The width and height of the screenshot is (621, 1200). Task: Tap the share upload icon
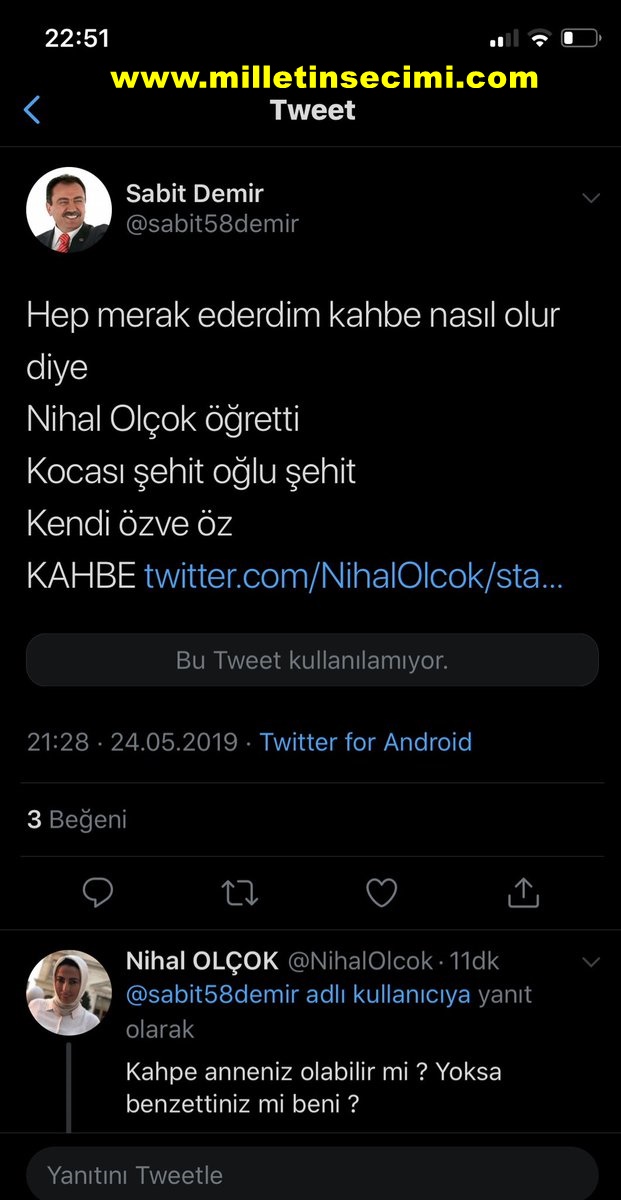coord(523,892)
